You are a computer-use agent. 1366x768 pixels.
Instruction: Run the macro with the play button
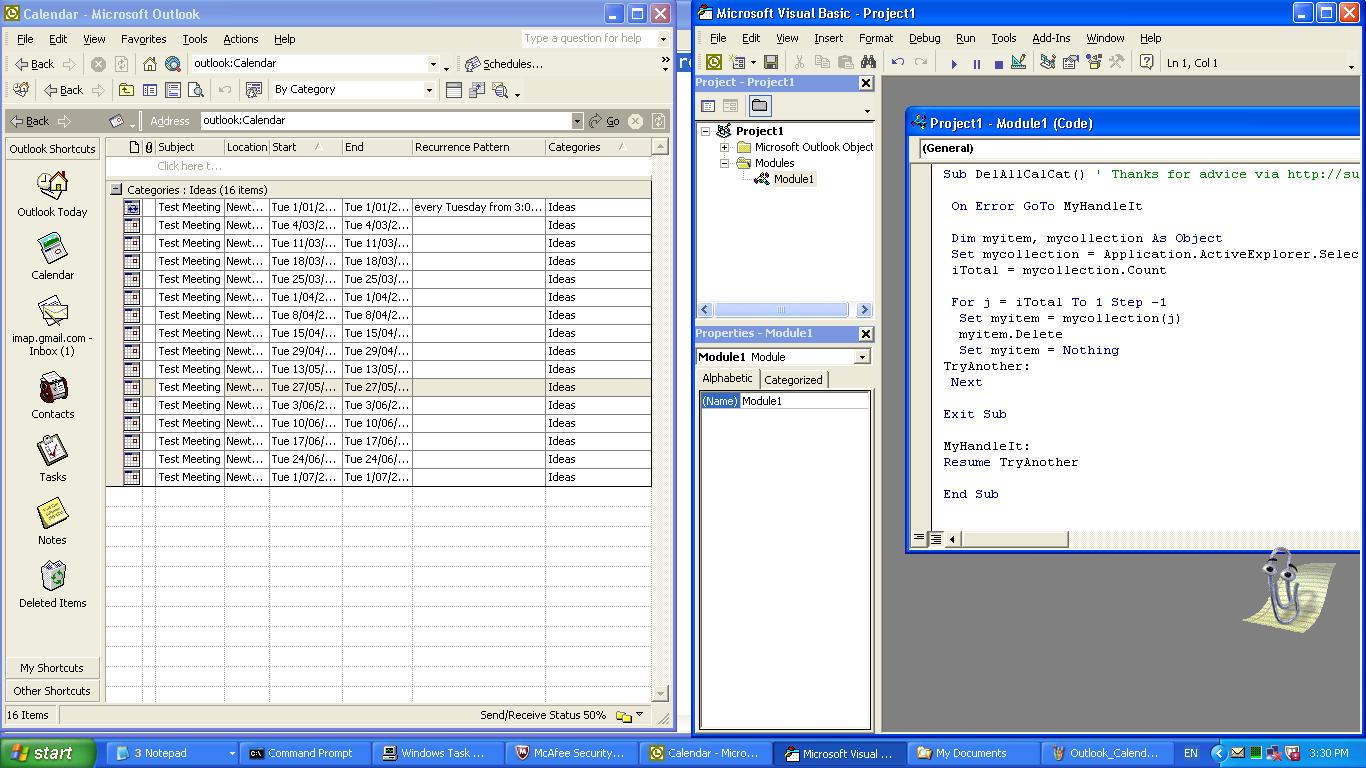(954, 63)
